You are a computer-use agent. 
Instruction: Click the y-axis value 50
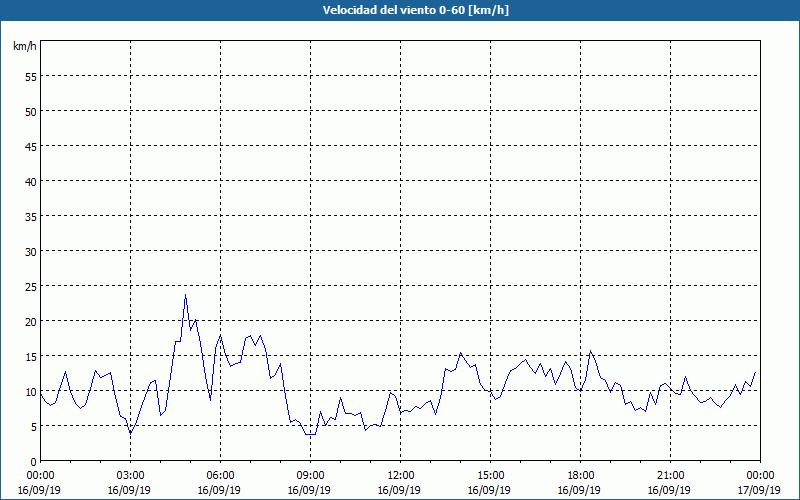pos(31,111)
